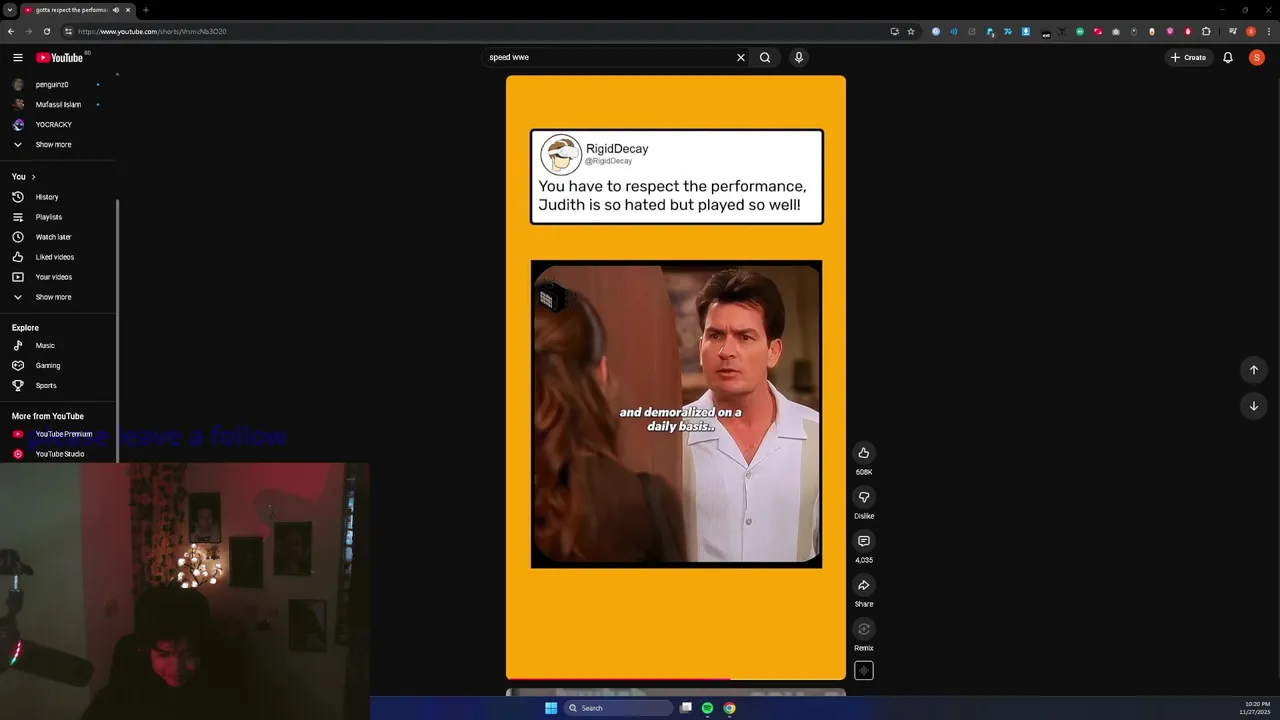Close the YouTube browser tab
Image resolution: width=1280 pixels, height=720 pixels.
click(x=128, y=10)
